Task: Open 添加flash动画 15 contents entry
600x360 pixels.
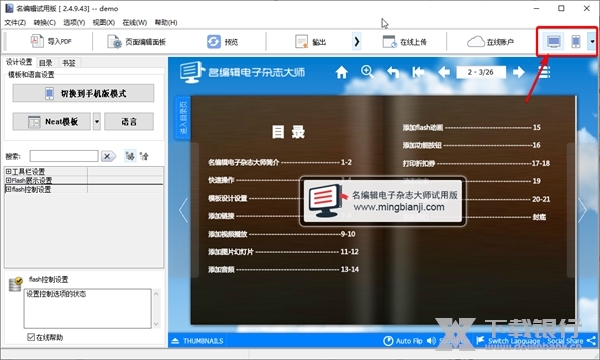Action: pyautogui.click(x=471, y=127)
